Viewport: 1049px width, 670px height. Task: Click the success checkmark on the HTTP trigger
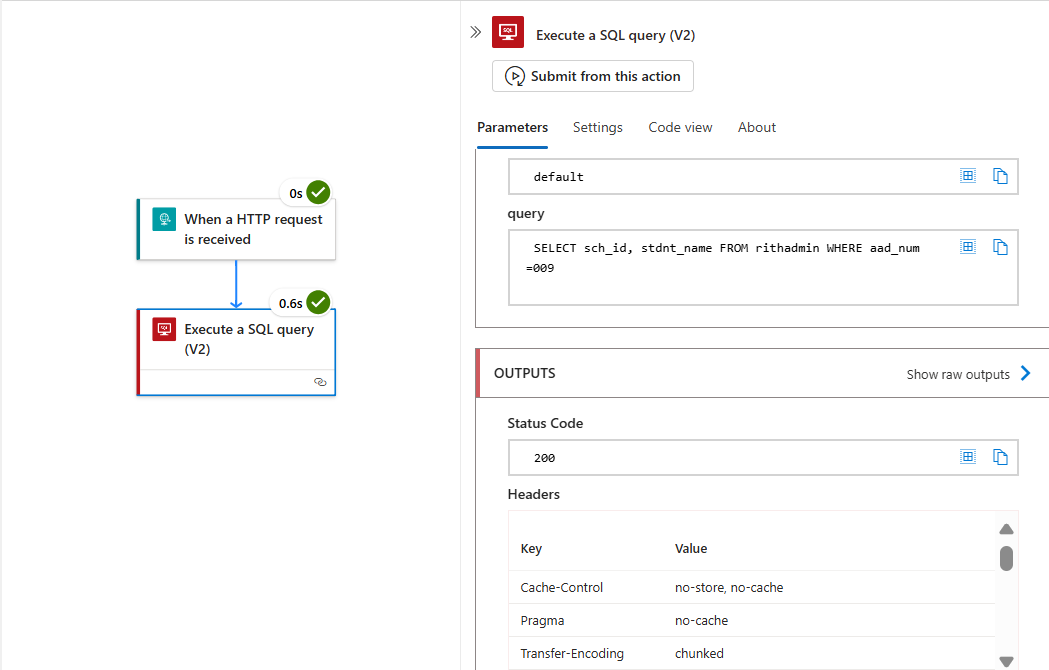tap(318, 193)
